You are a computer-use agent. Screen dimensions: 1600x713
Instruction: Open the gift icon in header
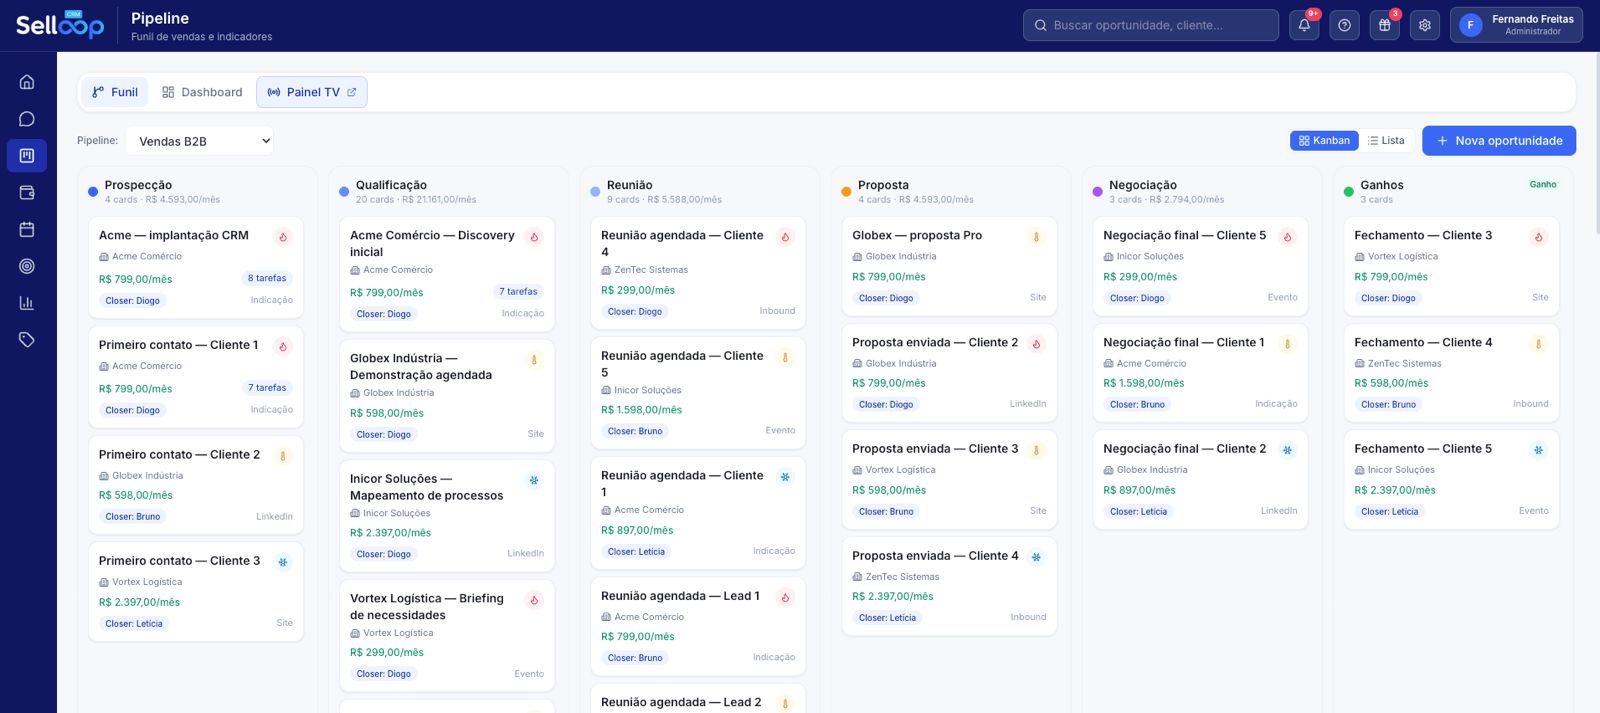click(1384, 25)
